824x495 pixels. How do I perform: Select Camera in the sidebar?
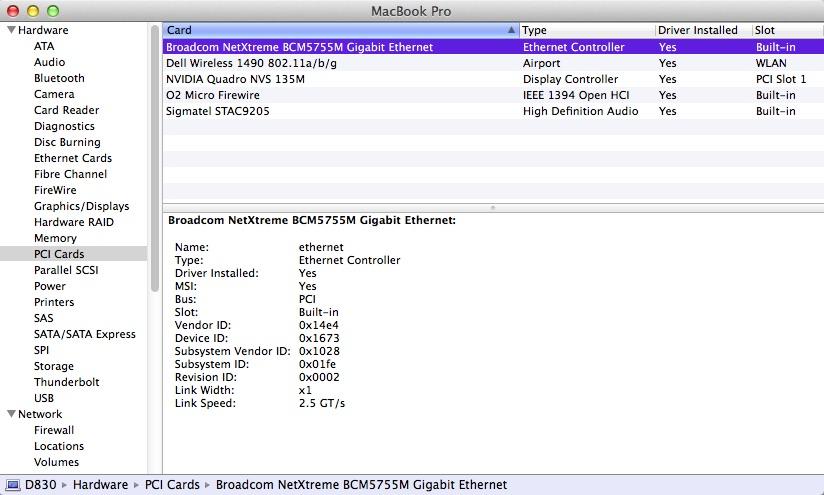(54, 94)
